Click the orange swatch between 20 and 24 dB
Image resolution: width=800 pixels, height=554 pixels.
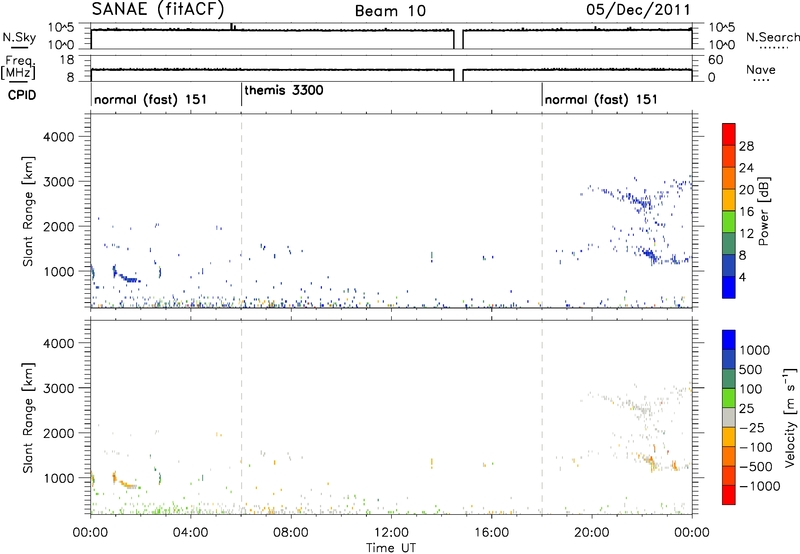(729, 178)
